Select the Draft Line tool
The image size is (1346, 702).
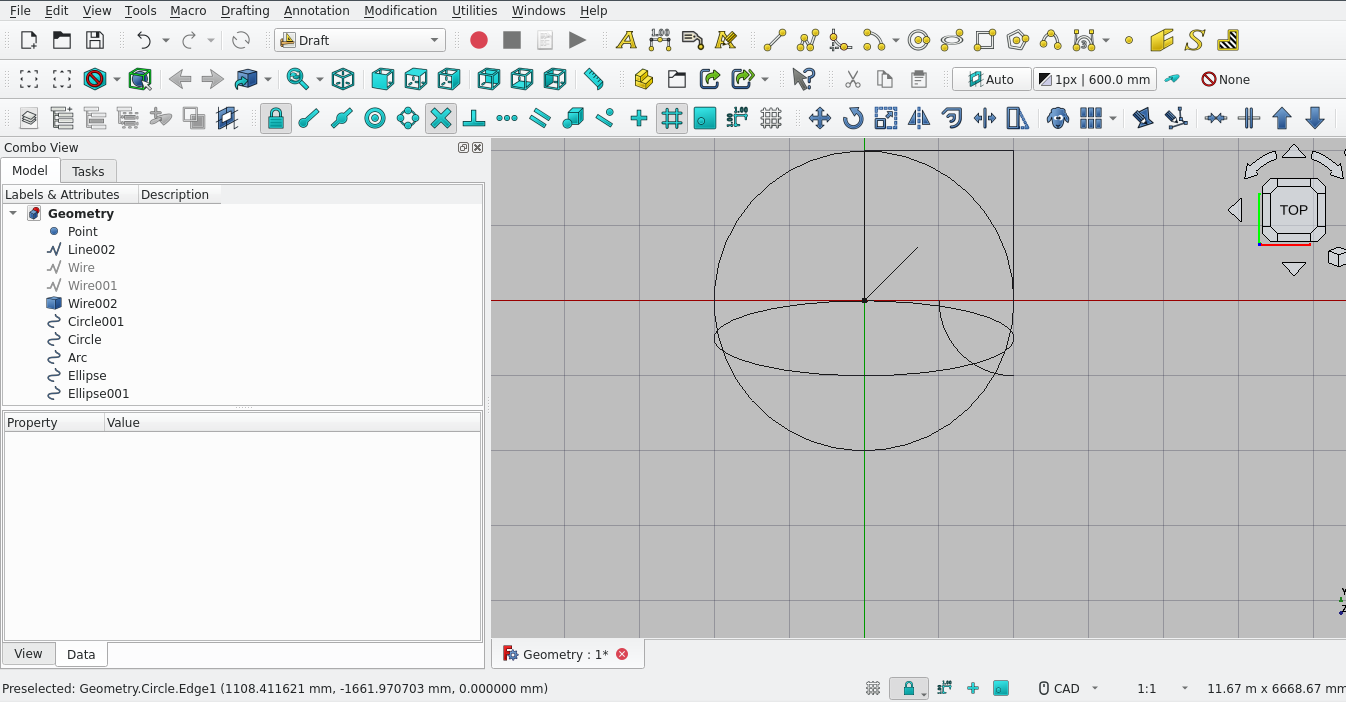coord(775,40)
